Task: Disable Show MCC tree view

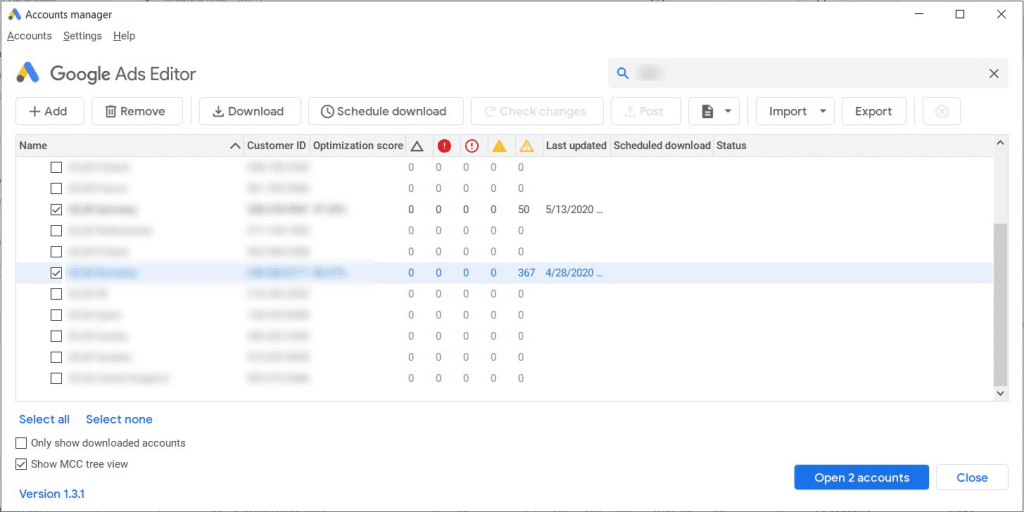Action: pyautogui.click(x=21, y=464)
